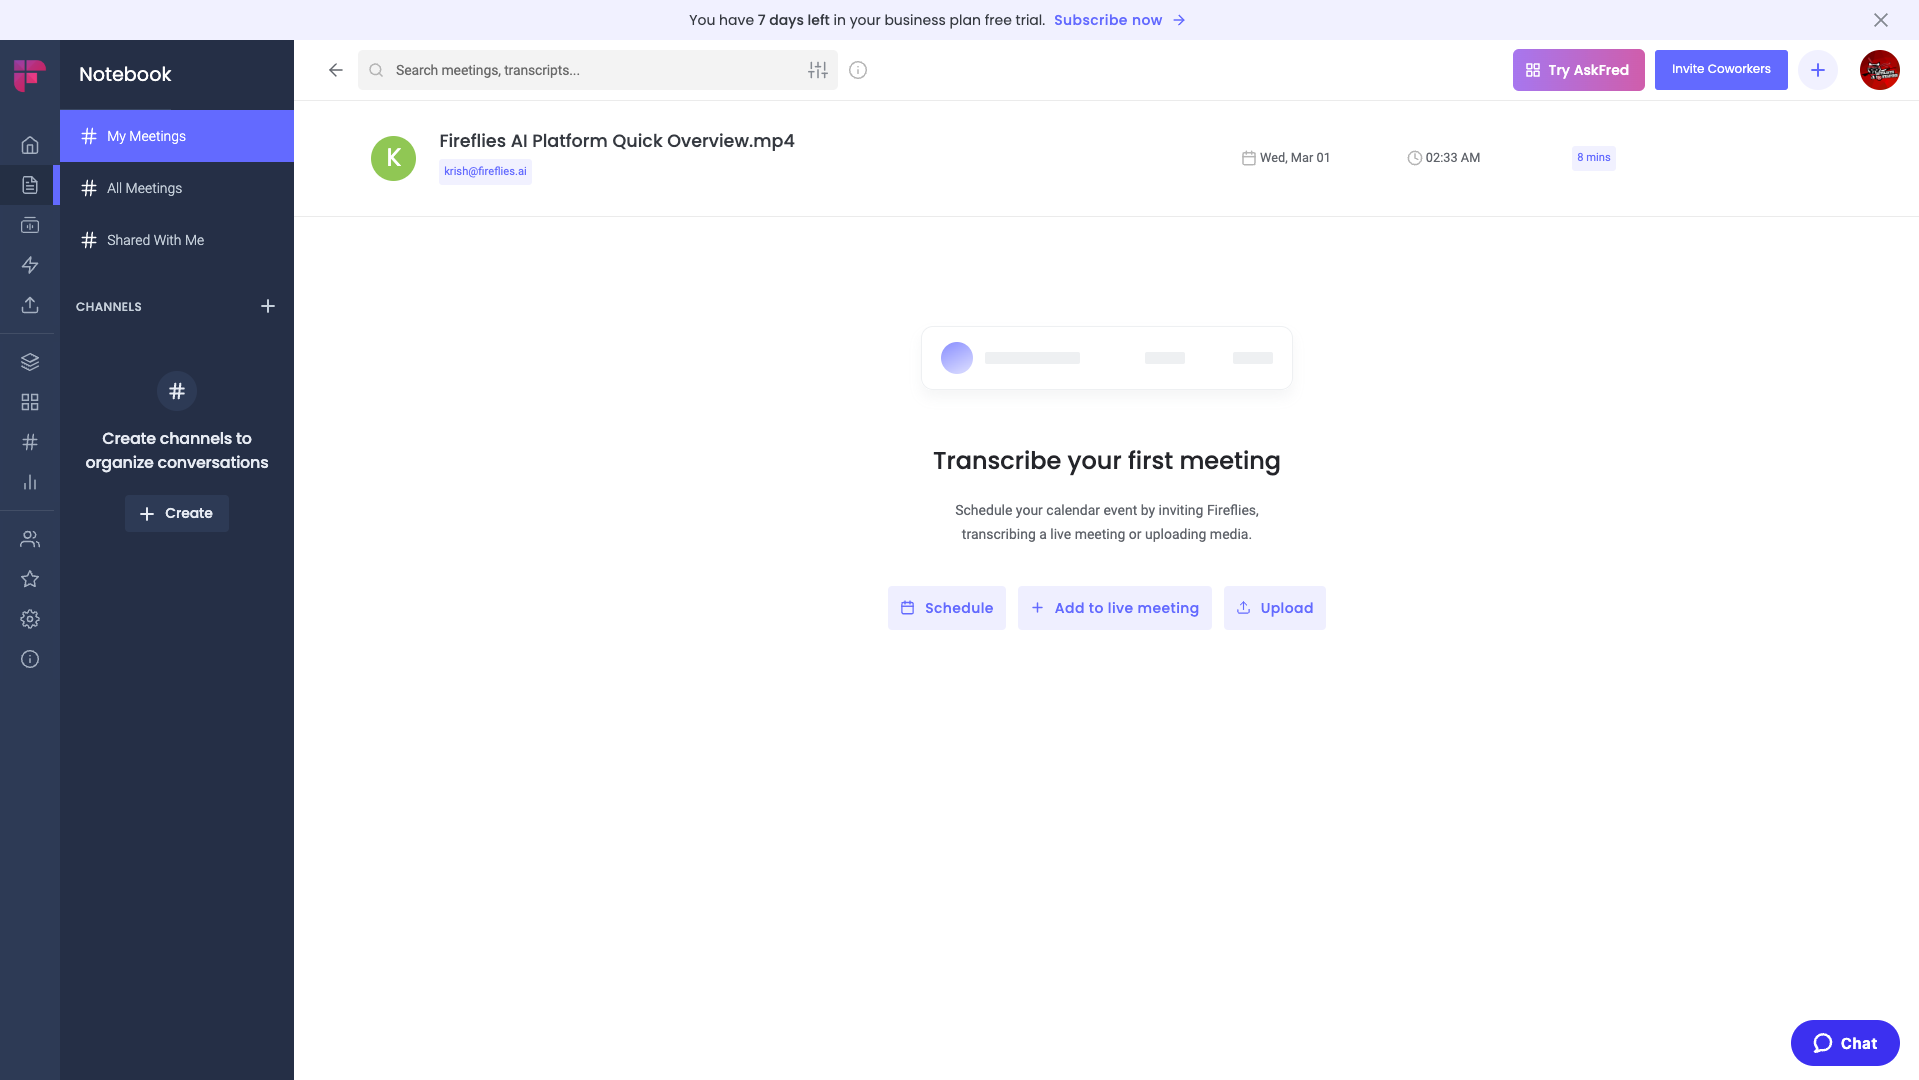The width and height of the screenshot is (1919, 1080).
Task: Click the search info circle icon
Action: point(858,70)
